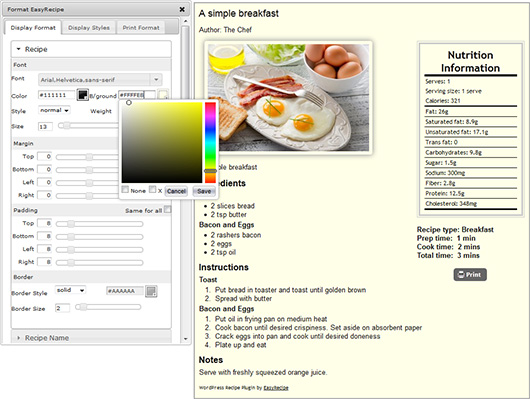Image resolution: width=530 pixels, height=399 pixels.
Task: Click the panel scrollbar up arrow
Action: 185,21
